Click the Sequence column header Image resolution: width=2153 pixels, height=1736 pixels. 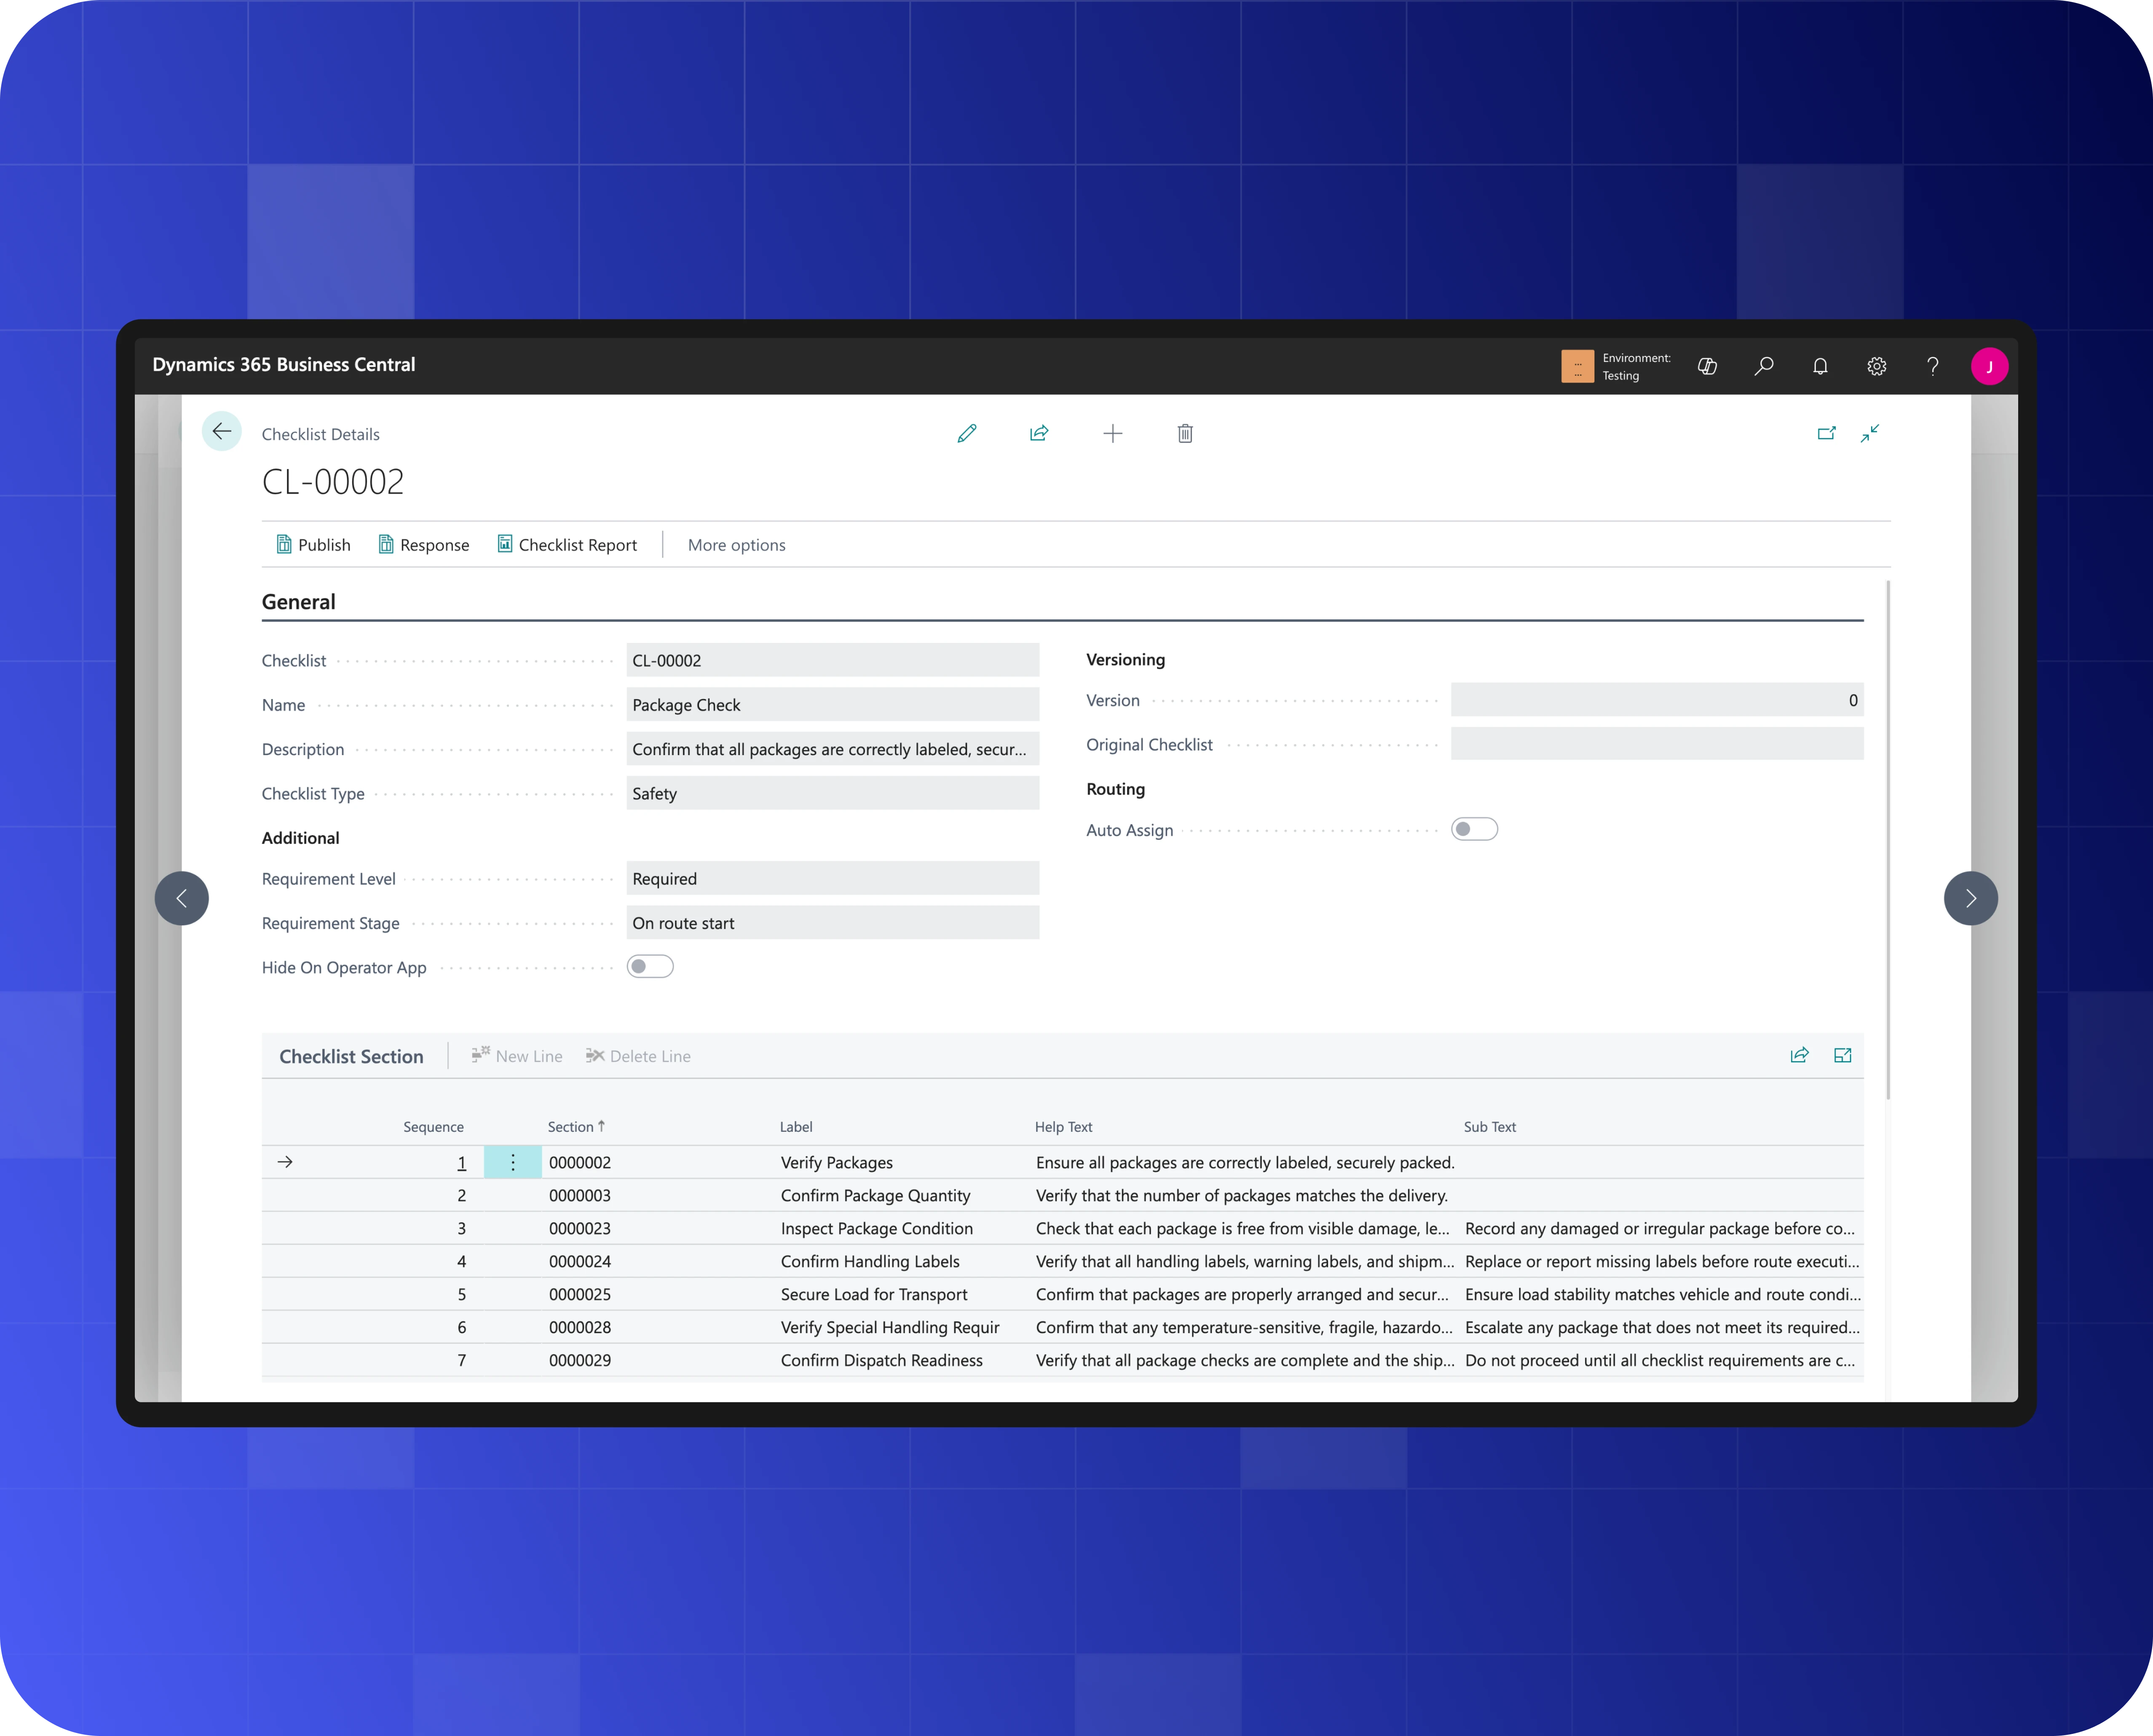click(433, 1127)
